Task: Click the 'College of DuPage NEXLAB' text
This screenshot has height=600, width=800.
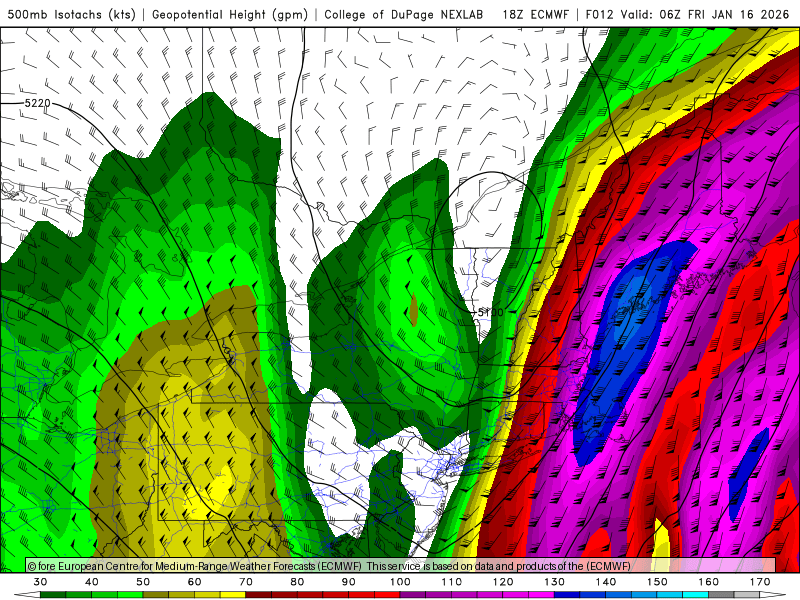Action: (x=404, y=14)
